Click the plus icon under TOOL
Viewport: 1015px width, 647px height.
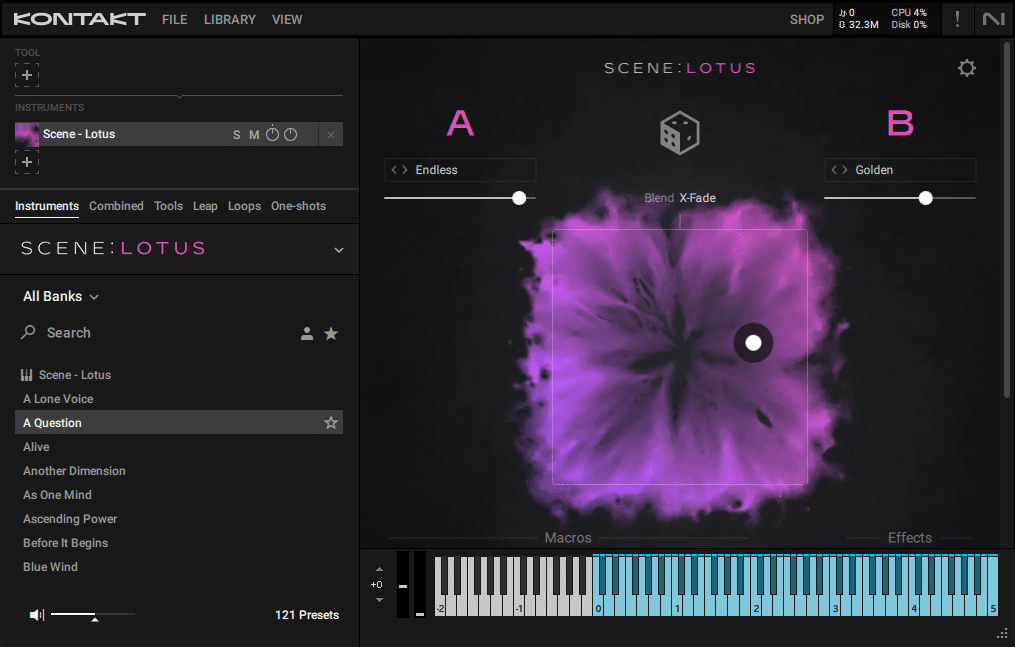click(x=27, y=74)
